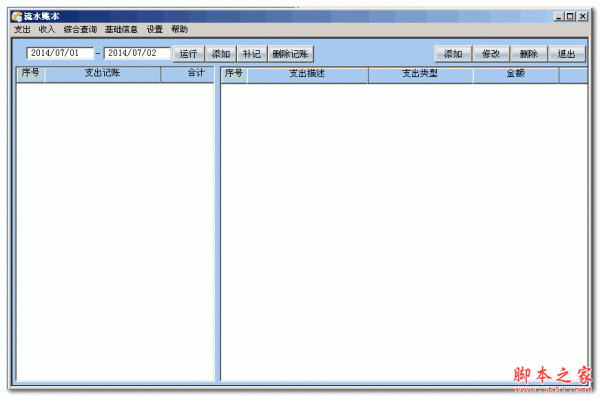
Task: Click the 删除 button beside 退出
Action: coord(528,54)
